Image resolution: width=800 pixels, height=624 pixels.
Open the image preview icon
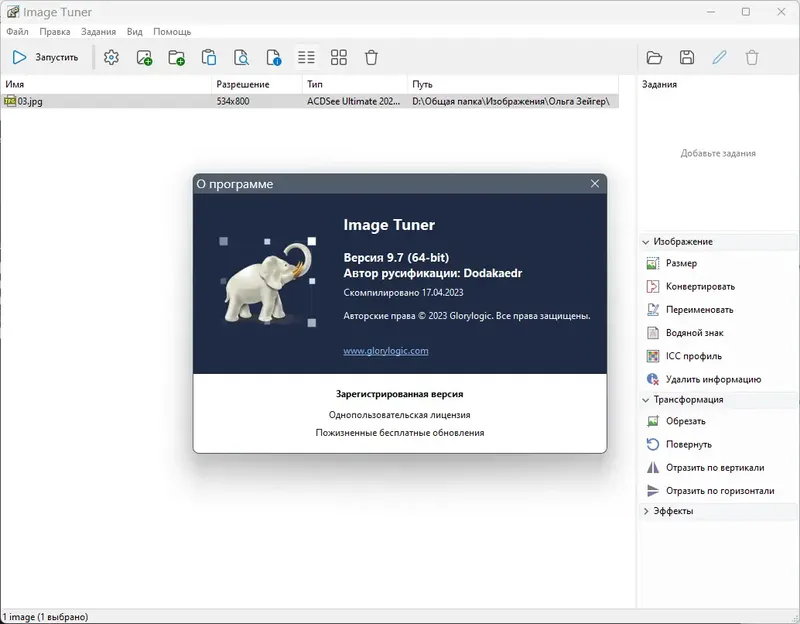[241, 57]
